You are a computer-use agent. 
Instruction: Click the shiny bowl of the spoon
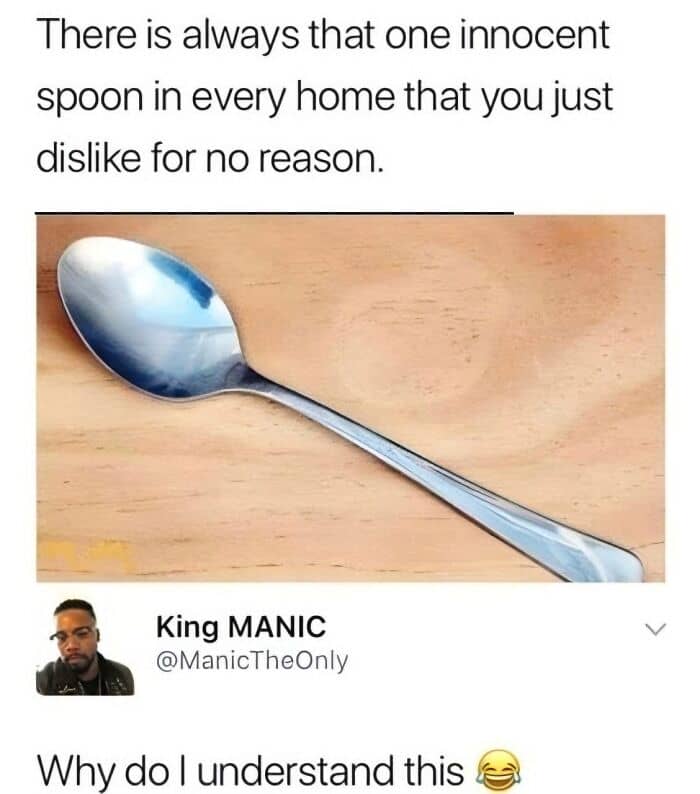[150, 318]
